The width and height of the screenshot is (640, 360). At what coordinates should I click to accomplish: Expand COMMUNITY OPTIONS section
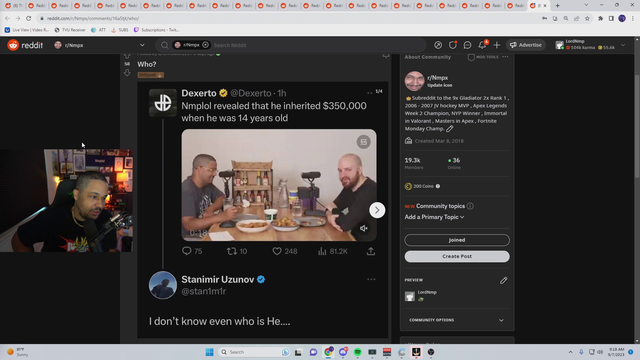pyautogui.click(x=457, y=320)
